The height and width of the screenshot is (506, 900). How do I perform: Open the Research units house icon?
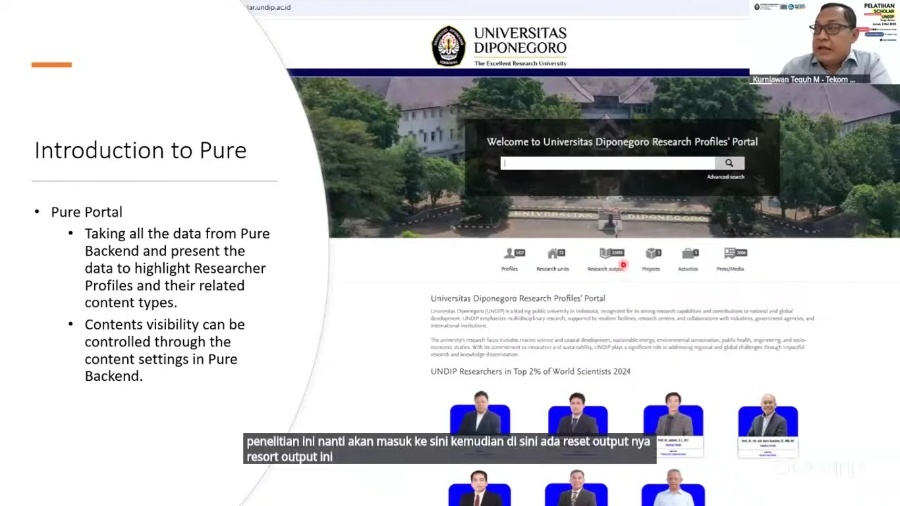click(x=554, y=254)
